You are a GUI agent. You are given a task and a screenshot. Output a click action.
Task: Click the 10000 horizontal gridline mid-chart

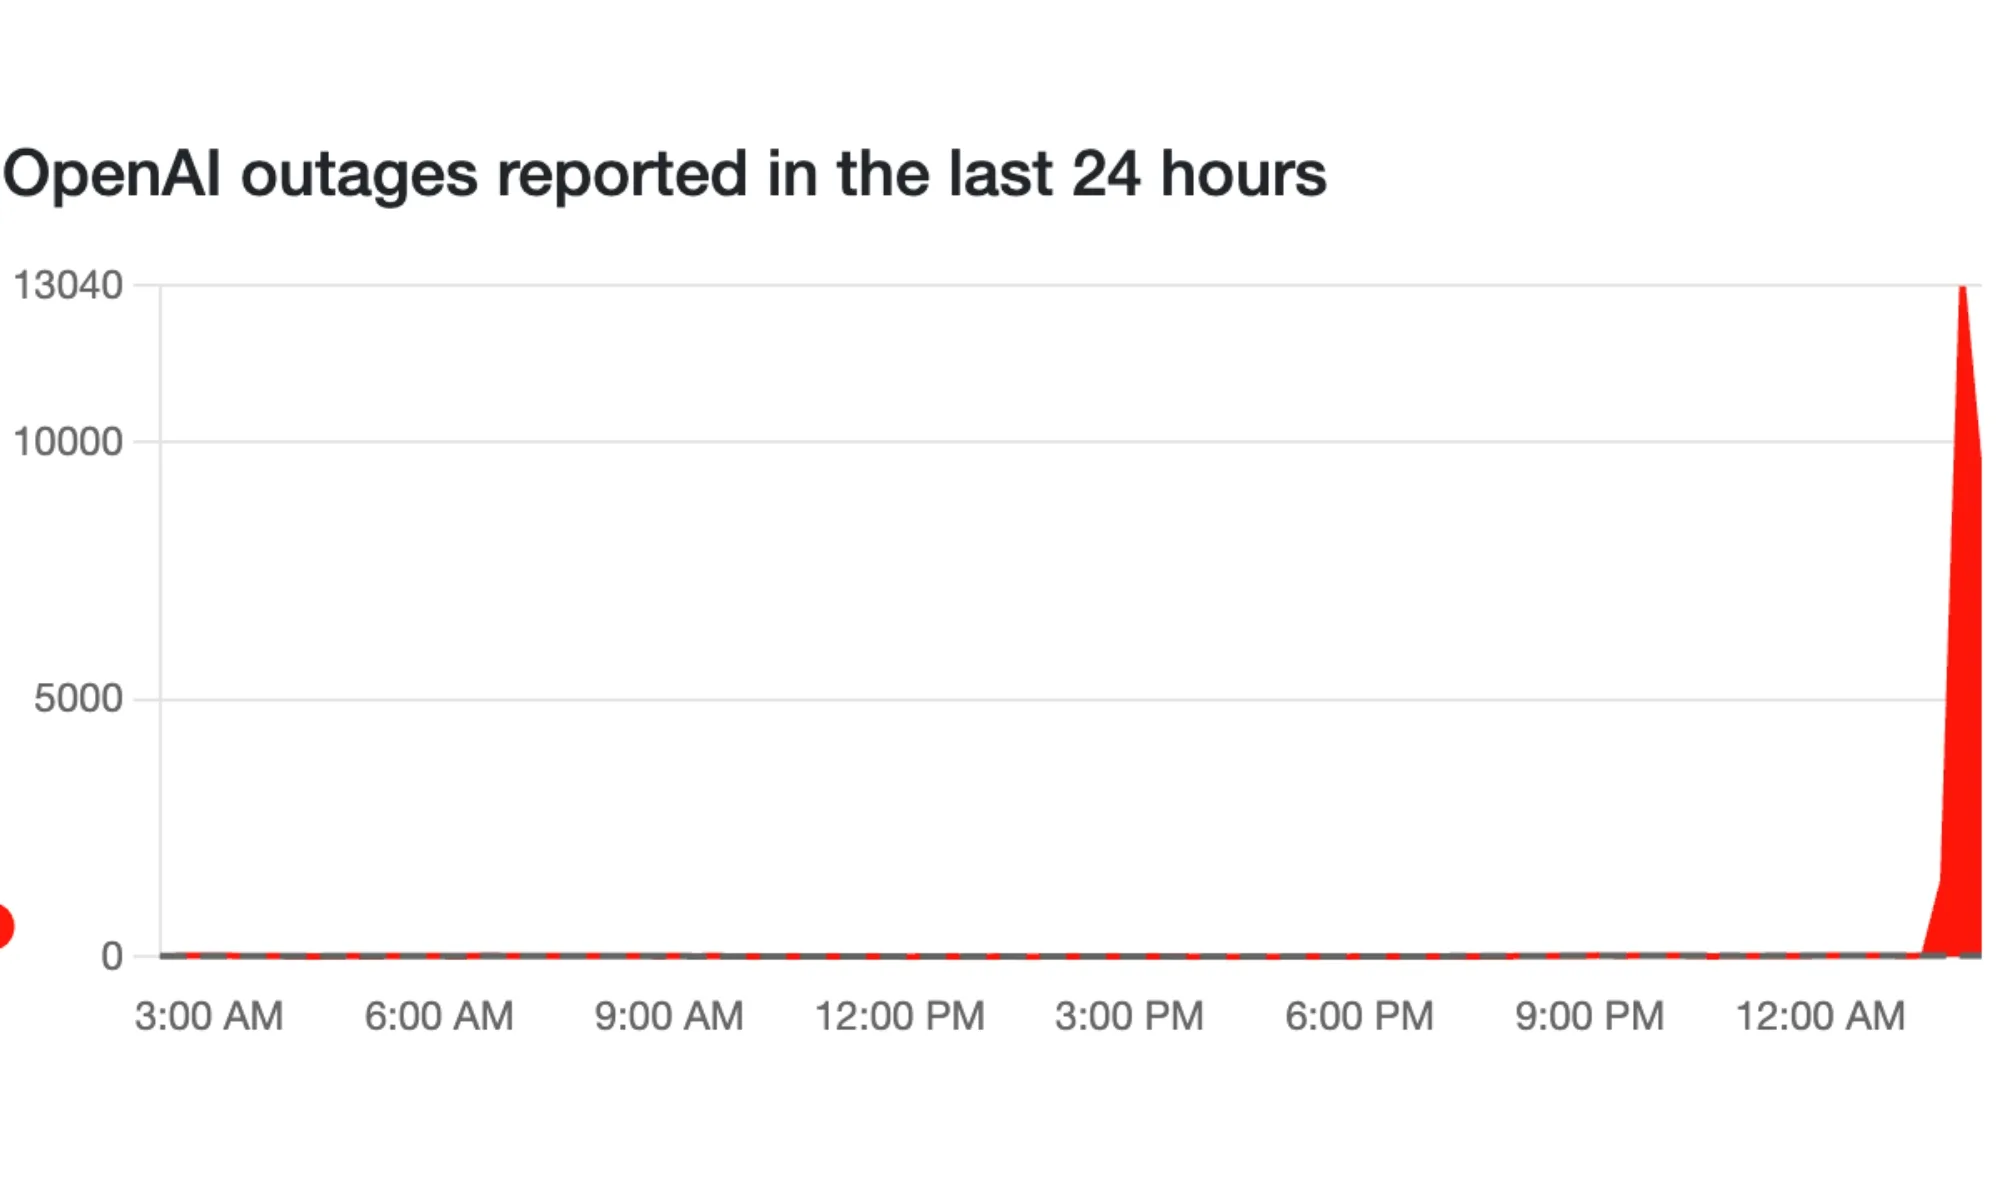tap(1050, 442)
